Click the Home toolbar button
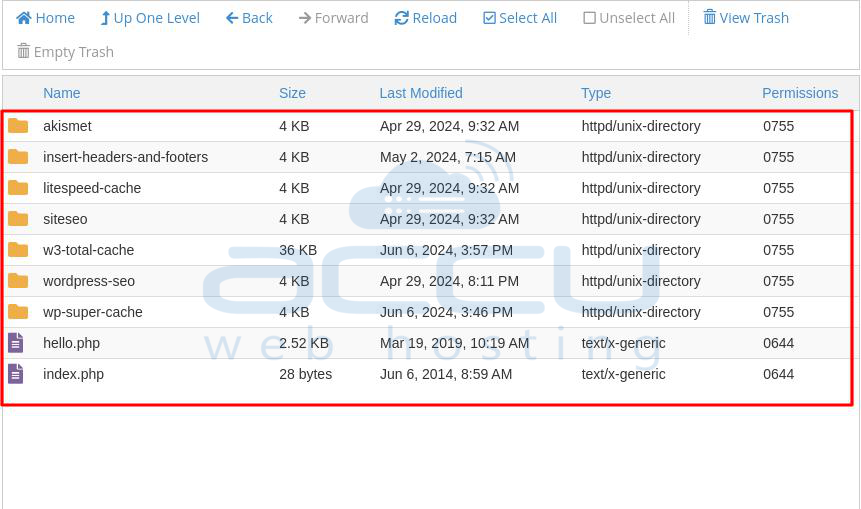Screen dimensions: 861x509 pos(46,18)
